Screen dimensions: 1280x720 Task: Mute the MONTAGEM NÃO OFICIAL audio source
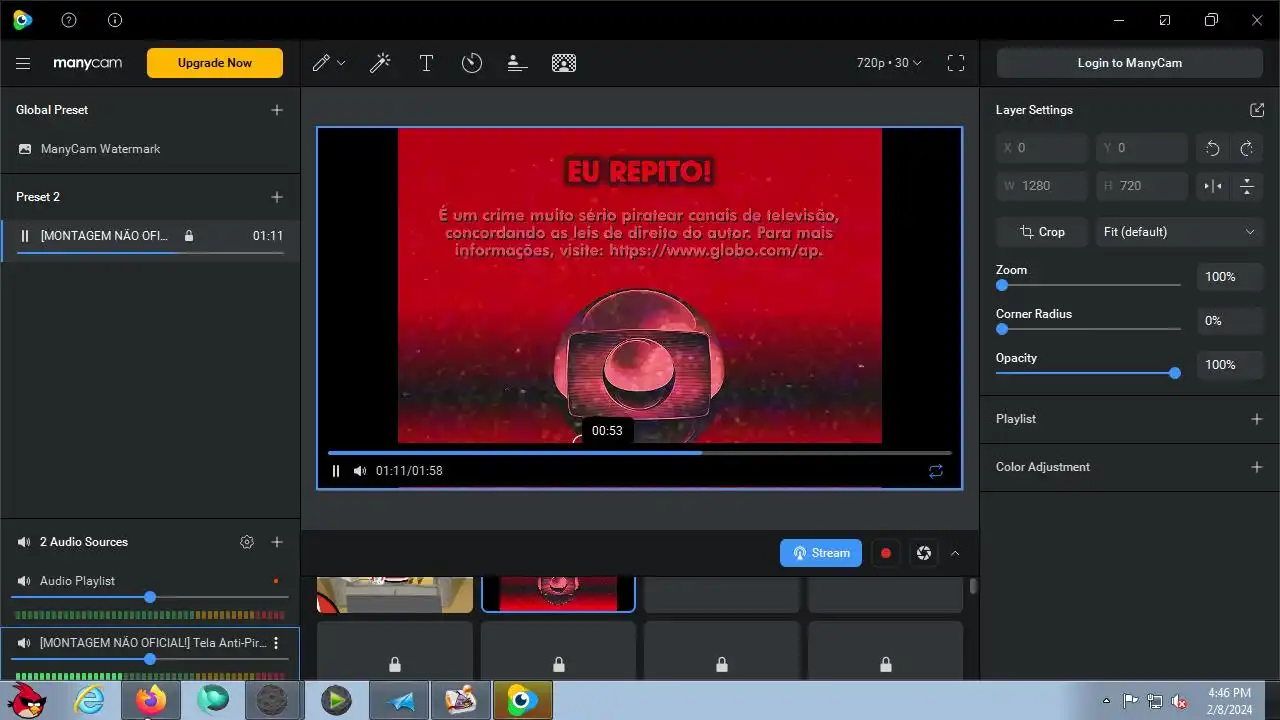click(24, 643)
